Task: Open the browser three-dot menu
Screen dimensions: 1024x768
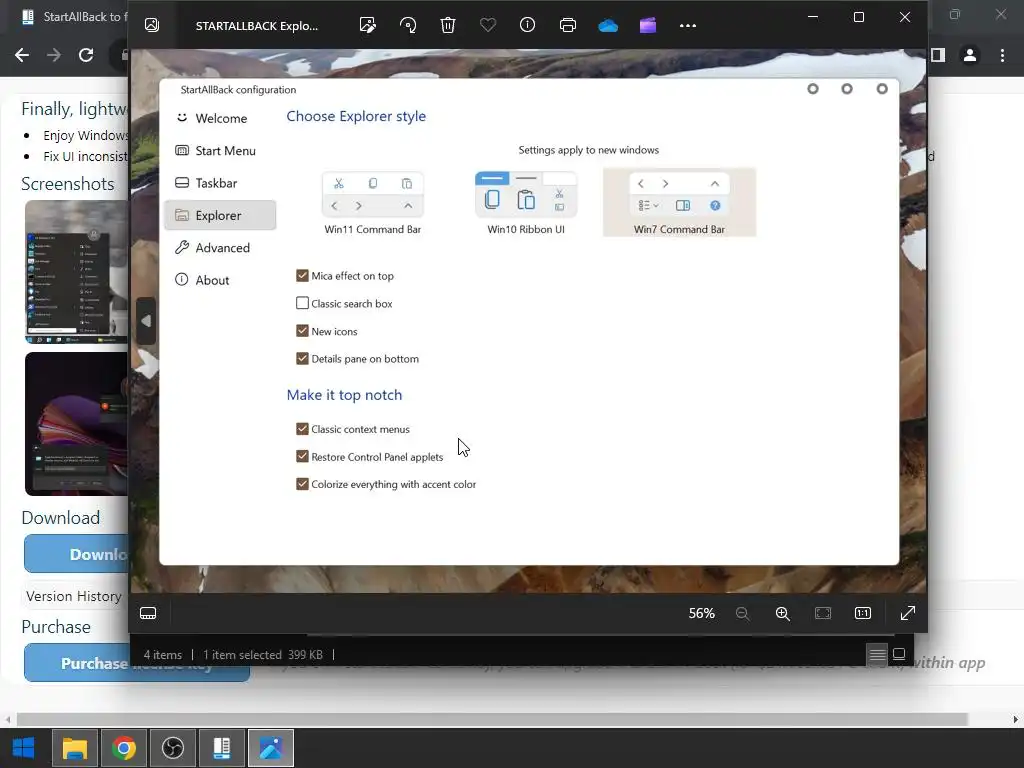Action: [x=1002, y=56]
